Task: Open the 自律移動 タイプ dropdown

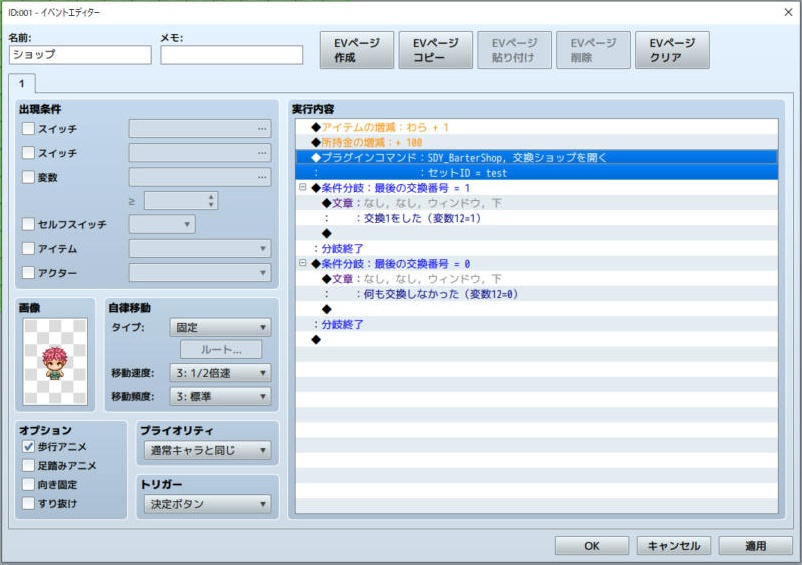Action: 220,327
